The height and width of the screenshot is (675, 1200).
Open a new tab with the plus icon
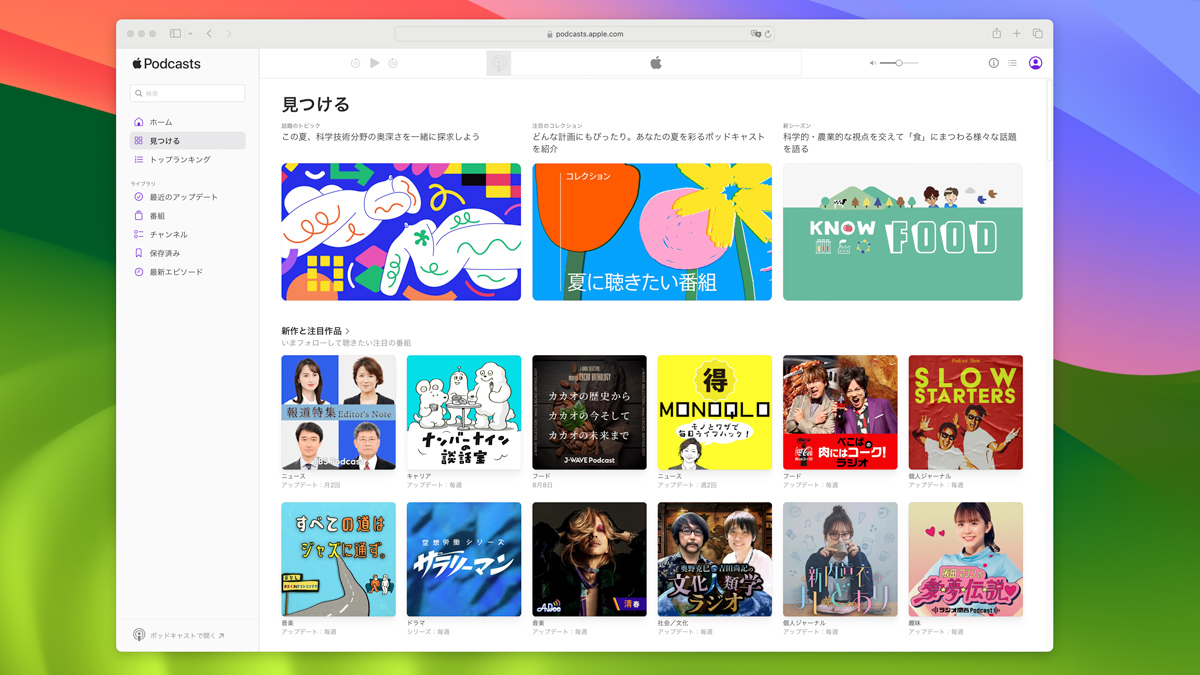click(1017, 34)
